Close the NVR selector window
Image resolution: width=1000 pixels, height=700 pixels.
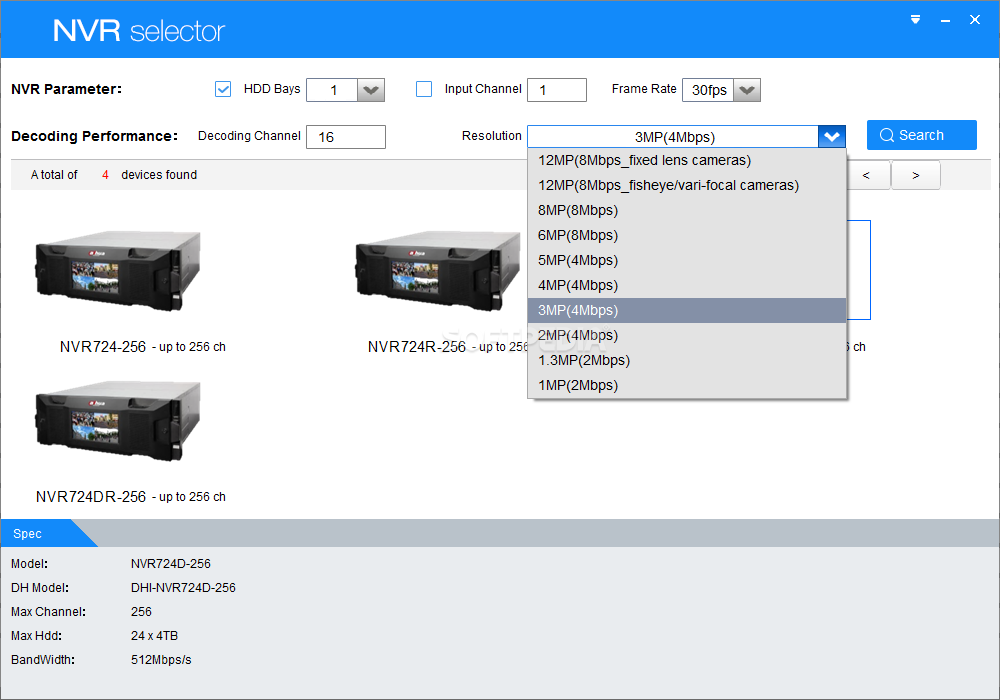coord(974,20)
